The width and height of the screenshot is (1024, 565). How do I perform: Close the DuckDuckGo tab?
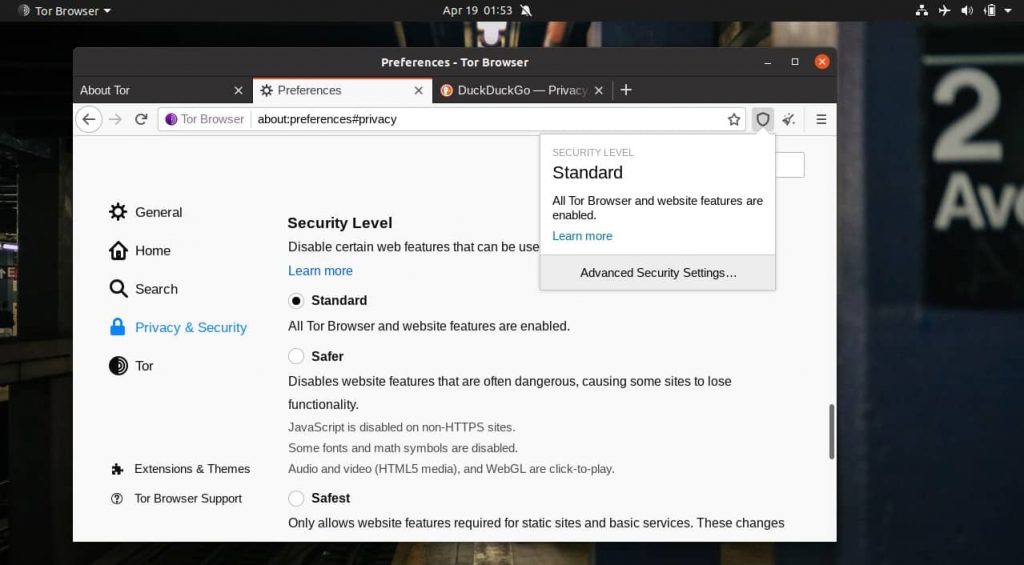coord(599,90)
